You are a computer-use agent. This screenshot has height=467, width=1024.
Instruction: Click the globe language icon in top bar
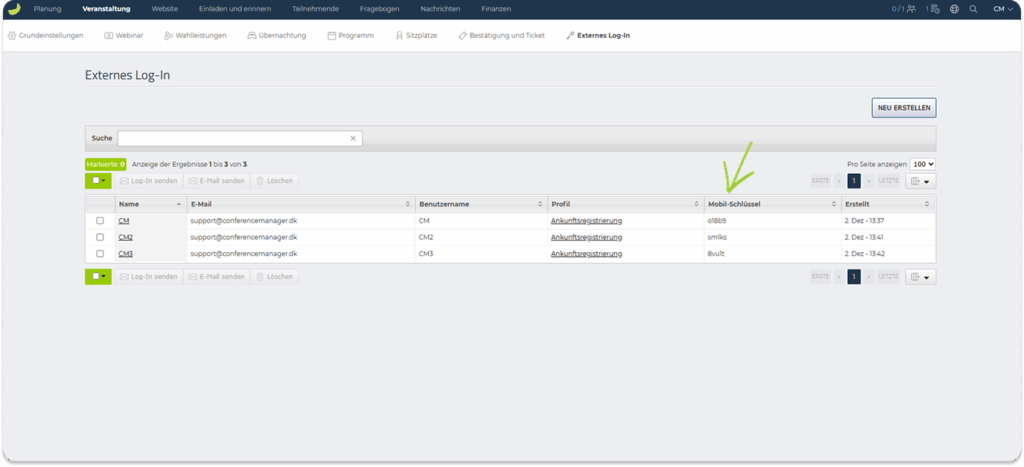tap(954, 9)
